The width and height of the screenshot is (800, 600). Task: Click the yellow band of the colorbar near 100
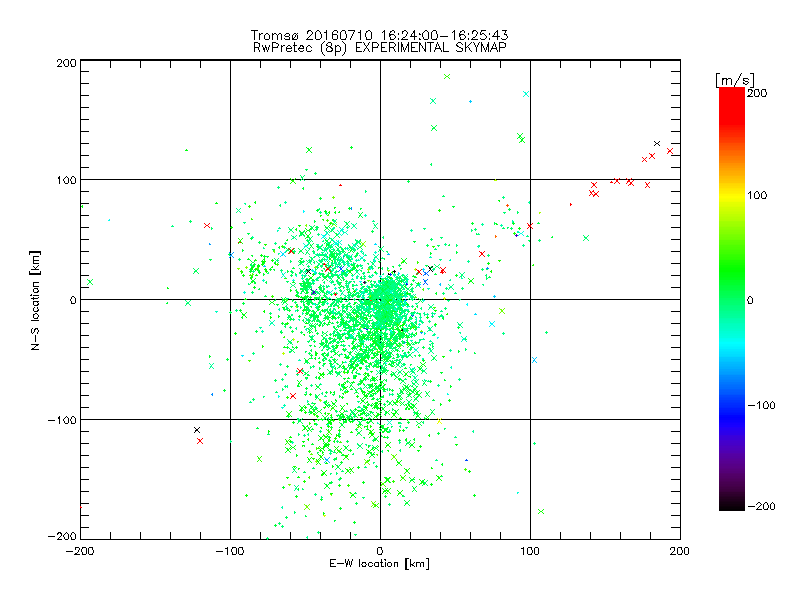(732, 195)
